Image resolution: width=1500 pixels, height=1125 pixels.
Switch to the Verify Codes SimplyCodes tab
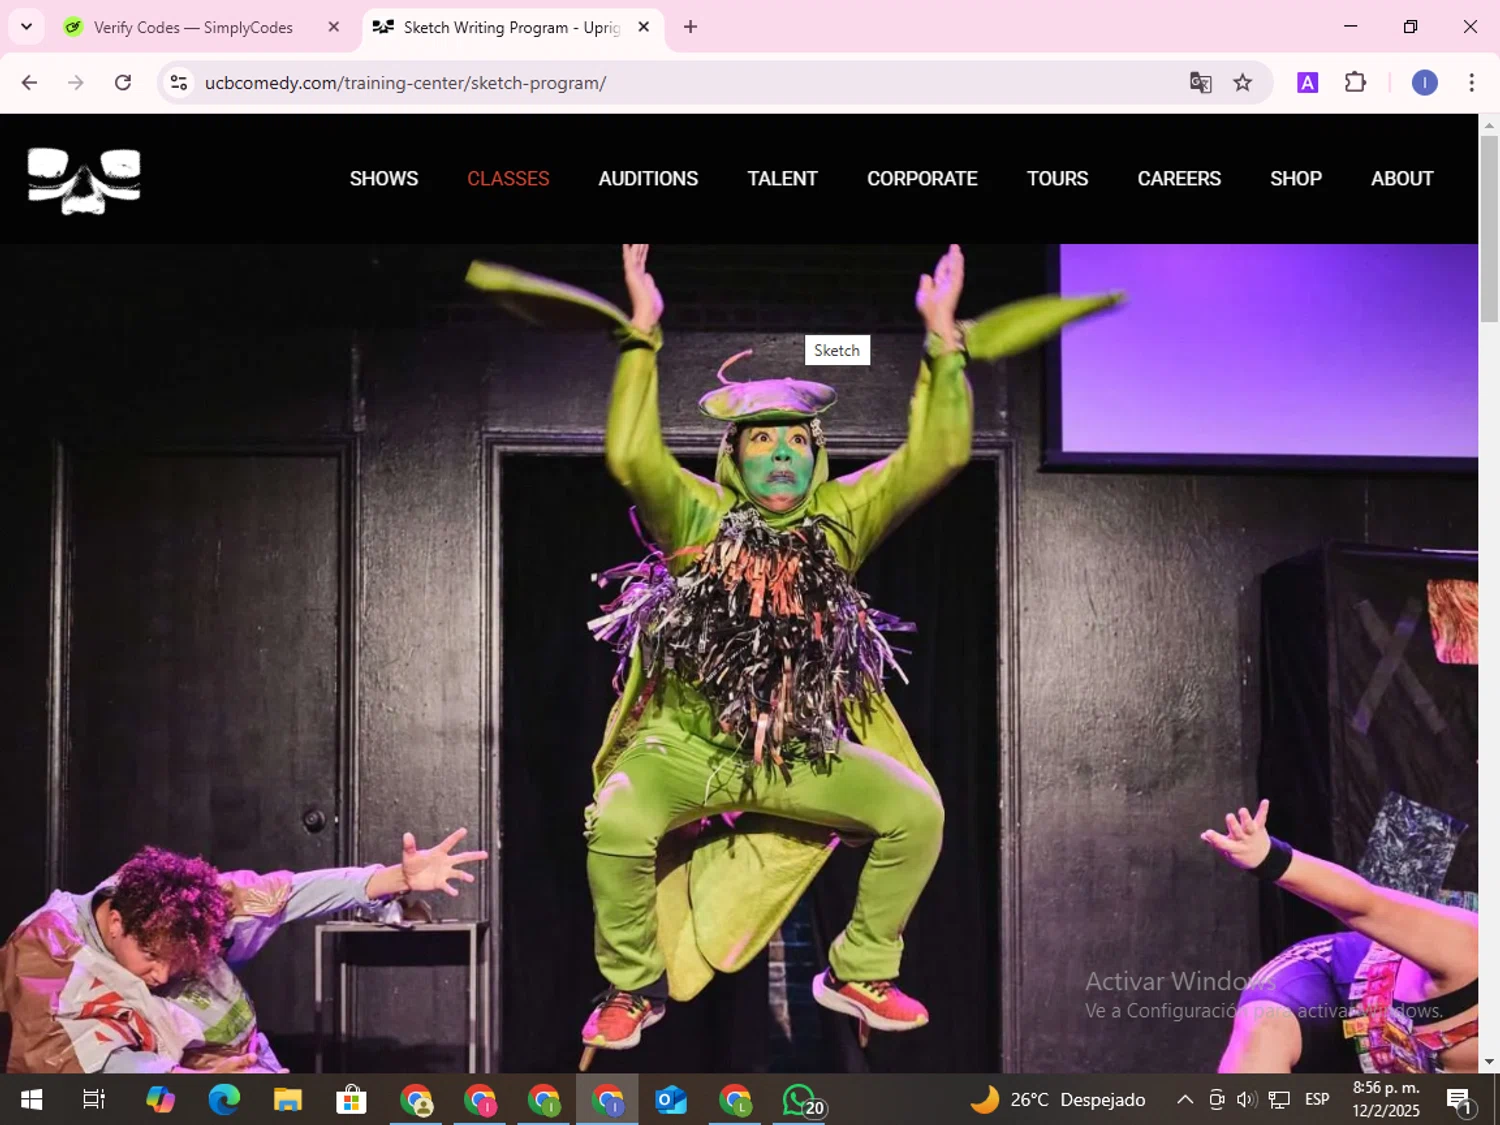pos(193,27)
